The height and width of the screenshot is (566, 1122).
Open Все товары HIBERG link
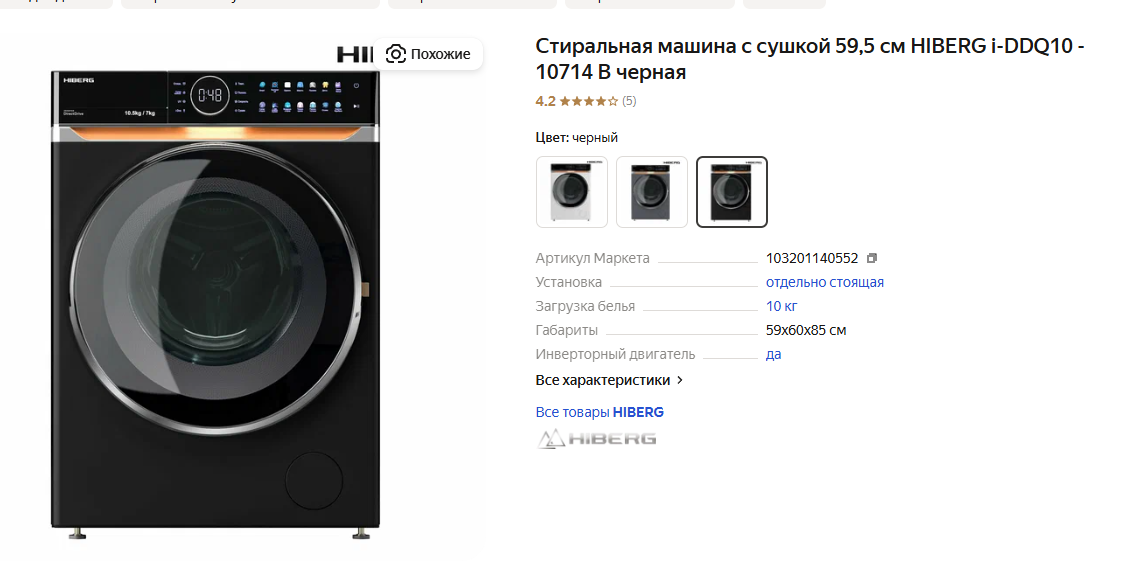(600, 412)
